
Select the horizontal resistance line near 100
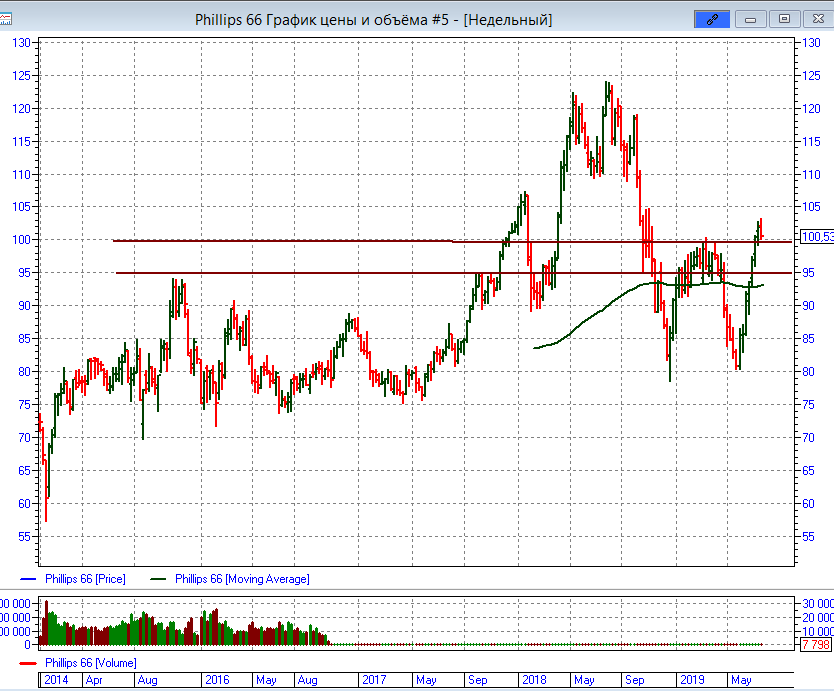coord(300,240)
